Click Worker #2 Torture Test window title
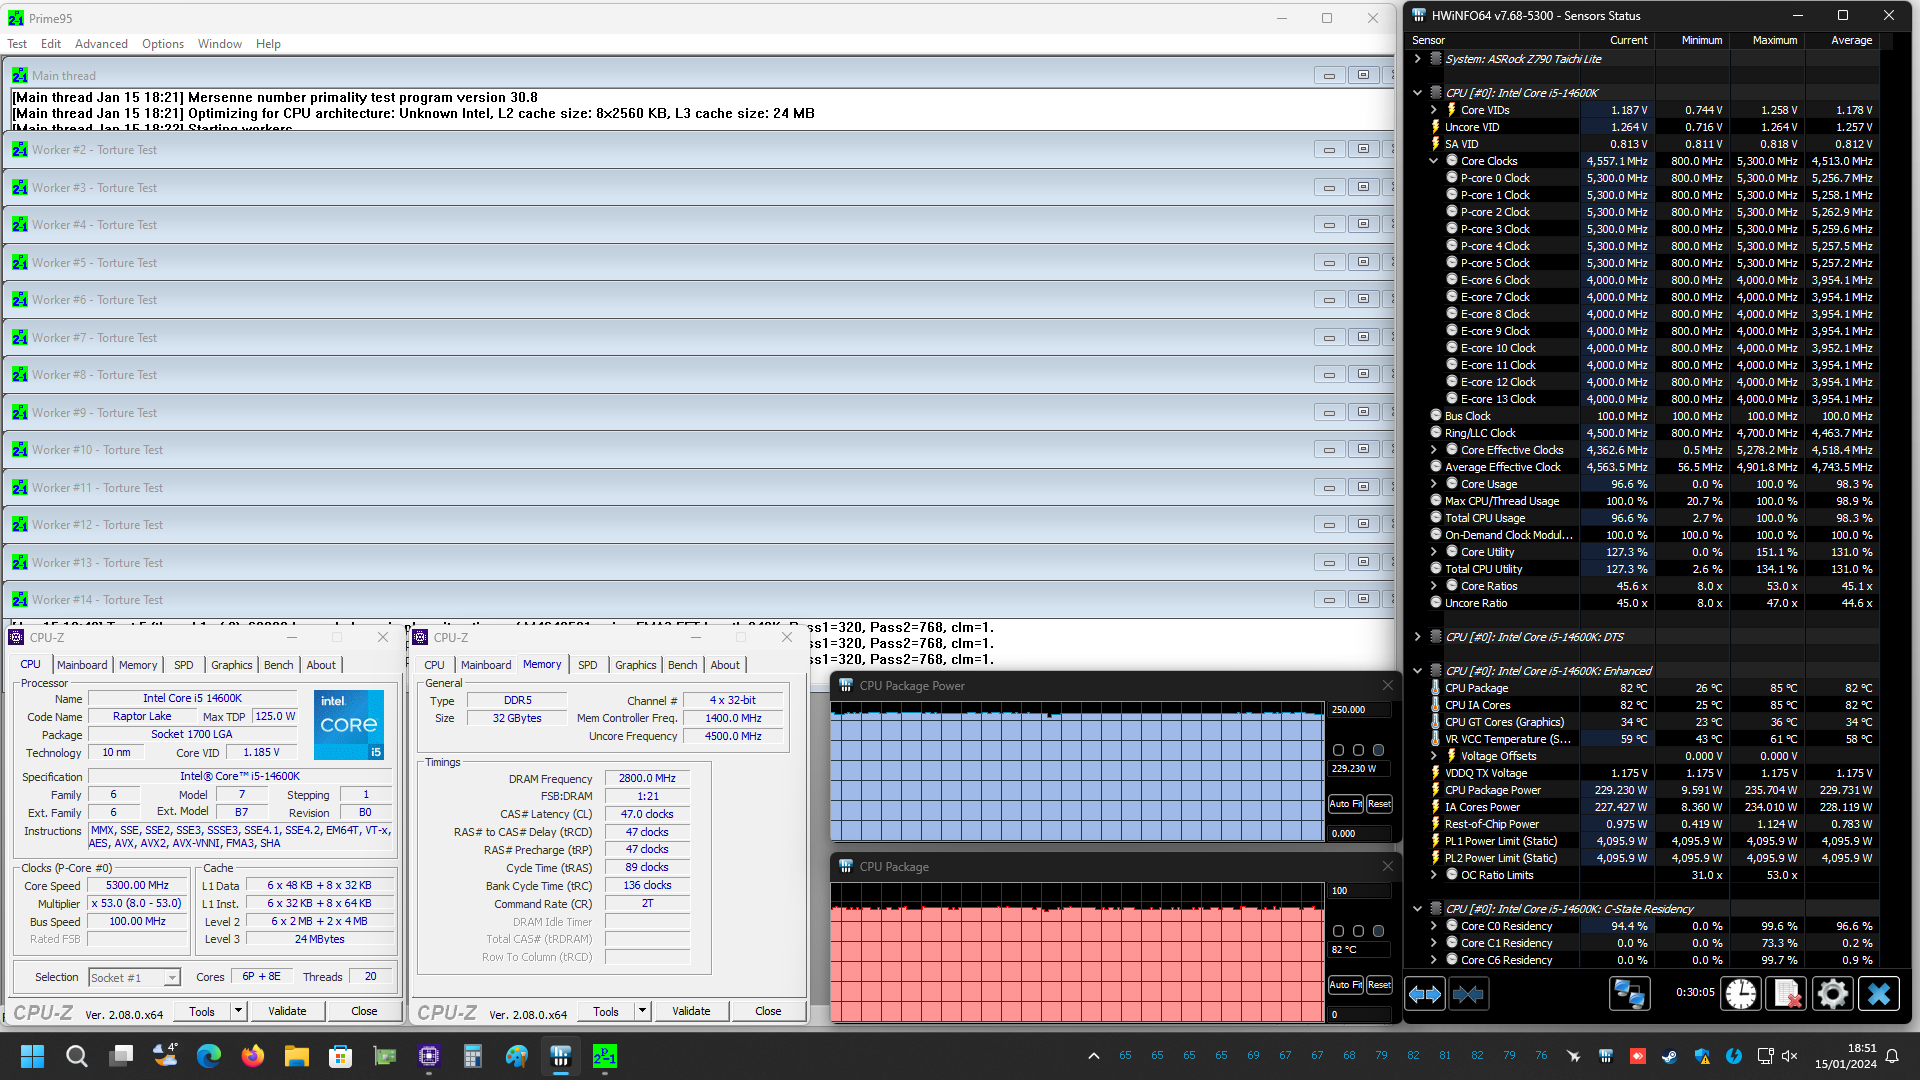 pyautogui.click(x=94, y=150)
